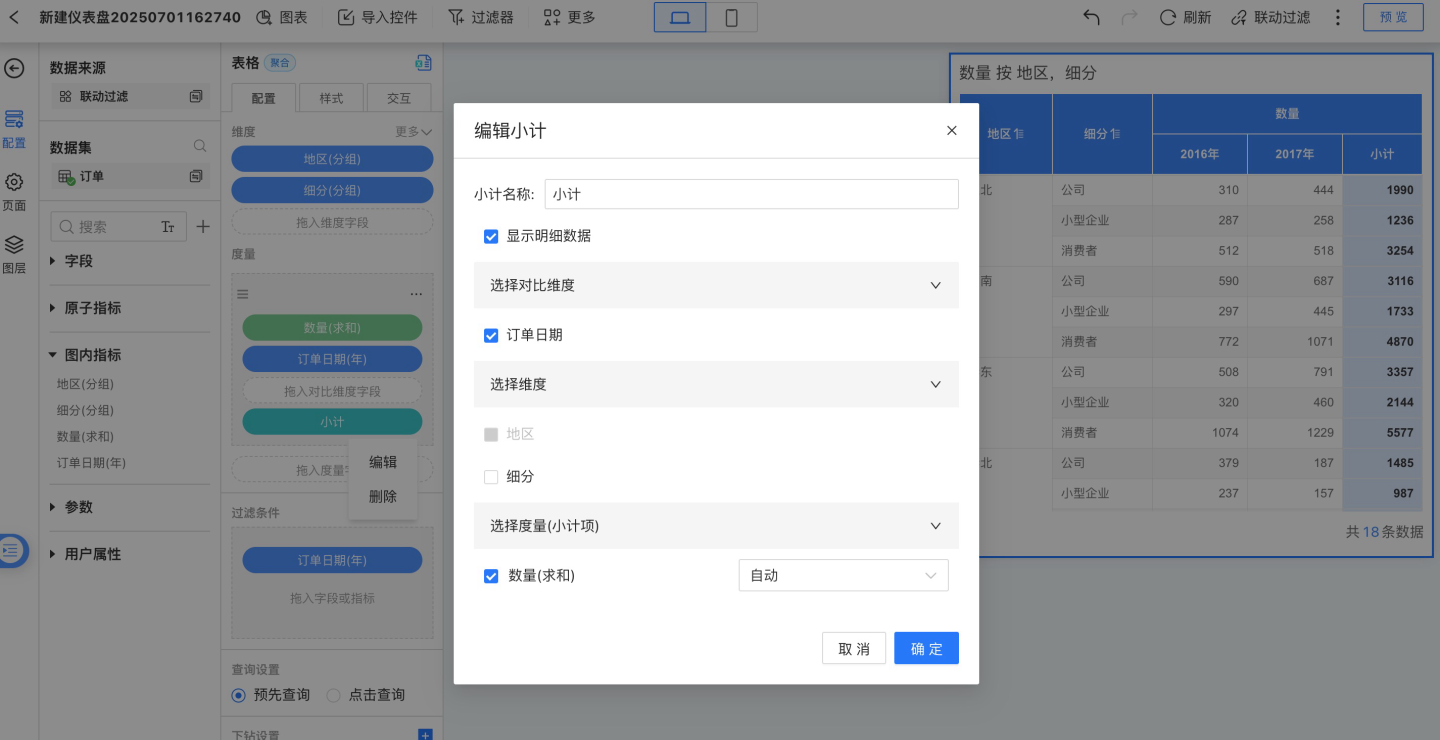Screen dimensions: 1440x740
Task: Click the 取消 button
Action: click(854, 648)
